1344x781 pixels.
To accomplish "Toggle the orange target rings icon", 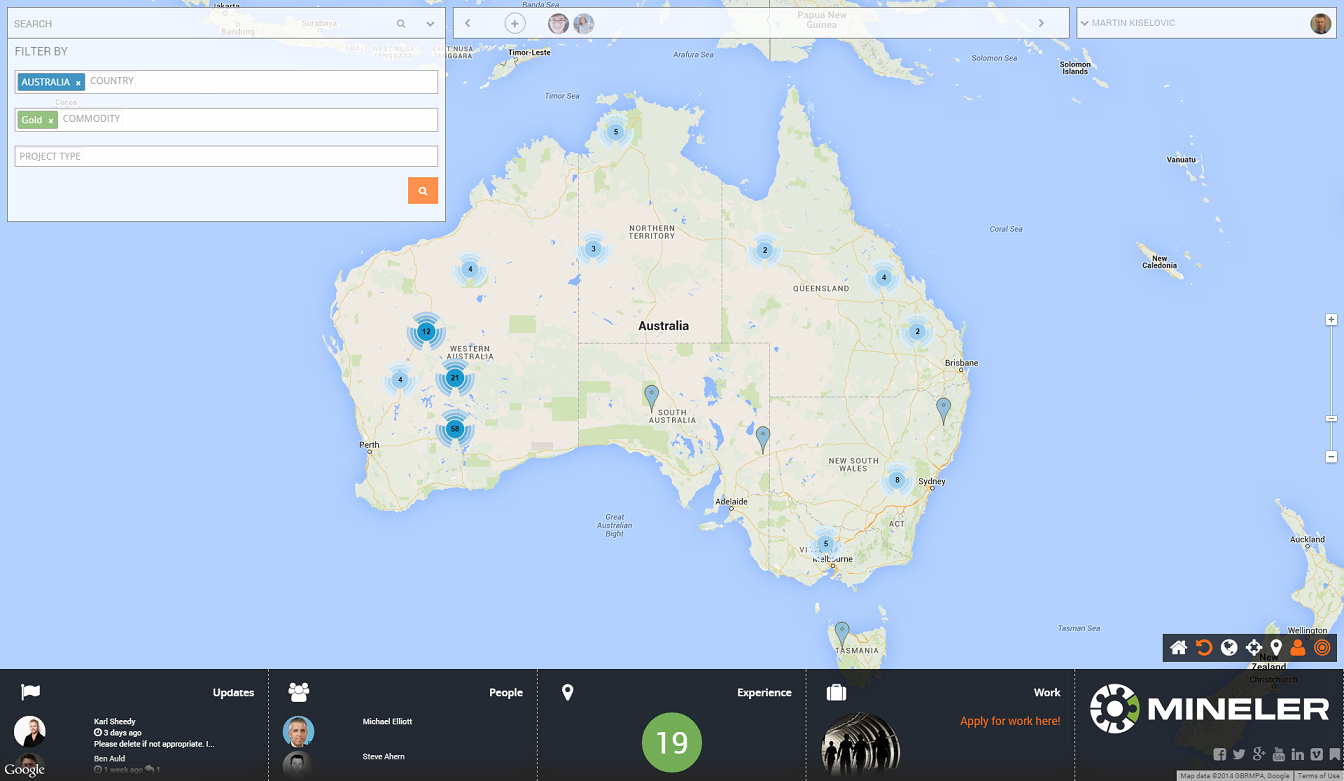I will (1322, 648).
